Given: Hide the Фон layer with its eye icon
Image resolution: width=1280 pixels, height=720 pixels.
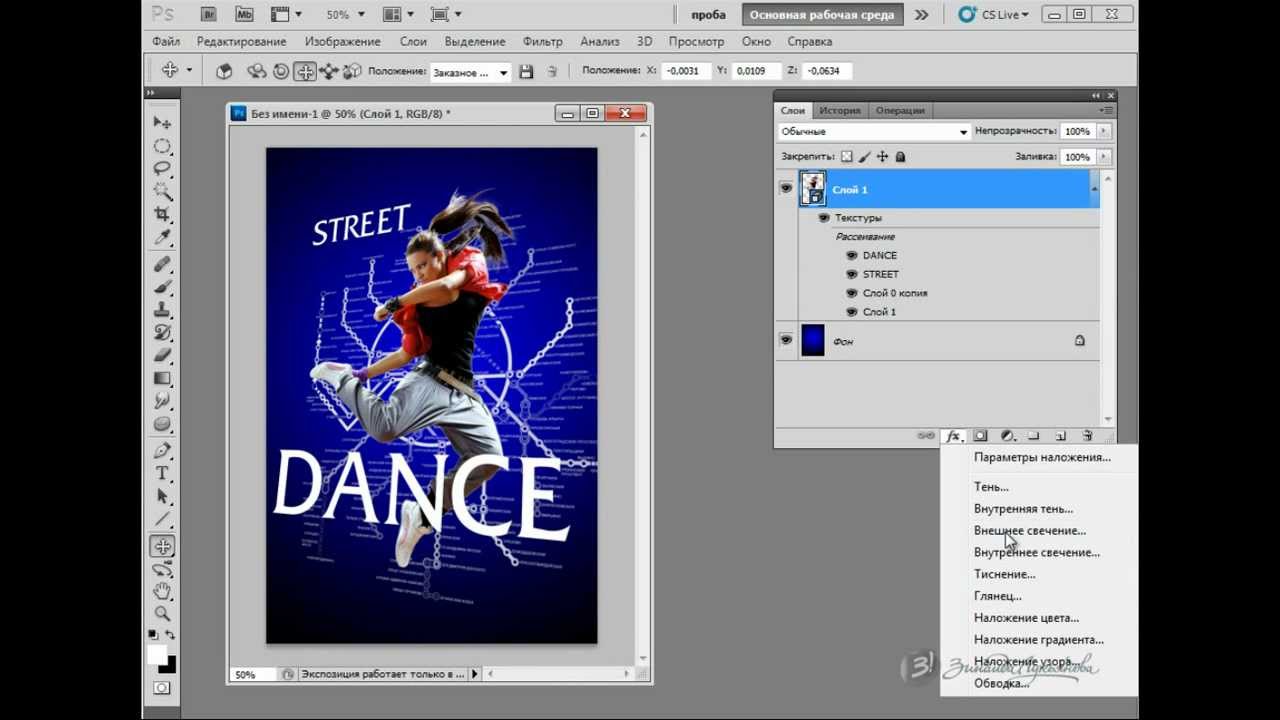Looking at the screenshot, I should tap(786, 340).
